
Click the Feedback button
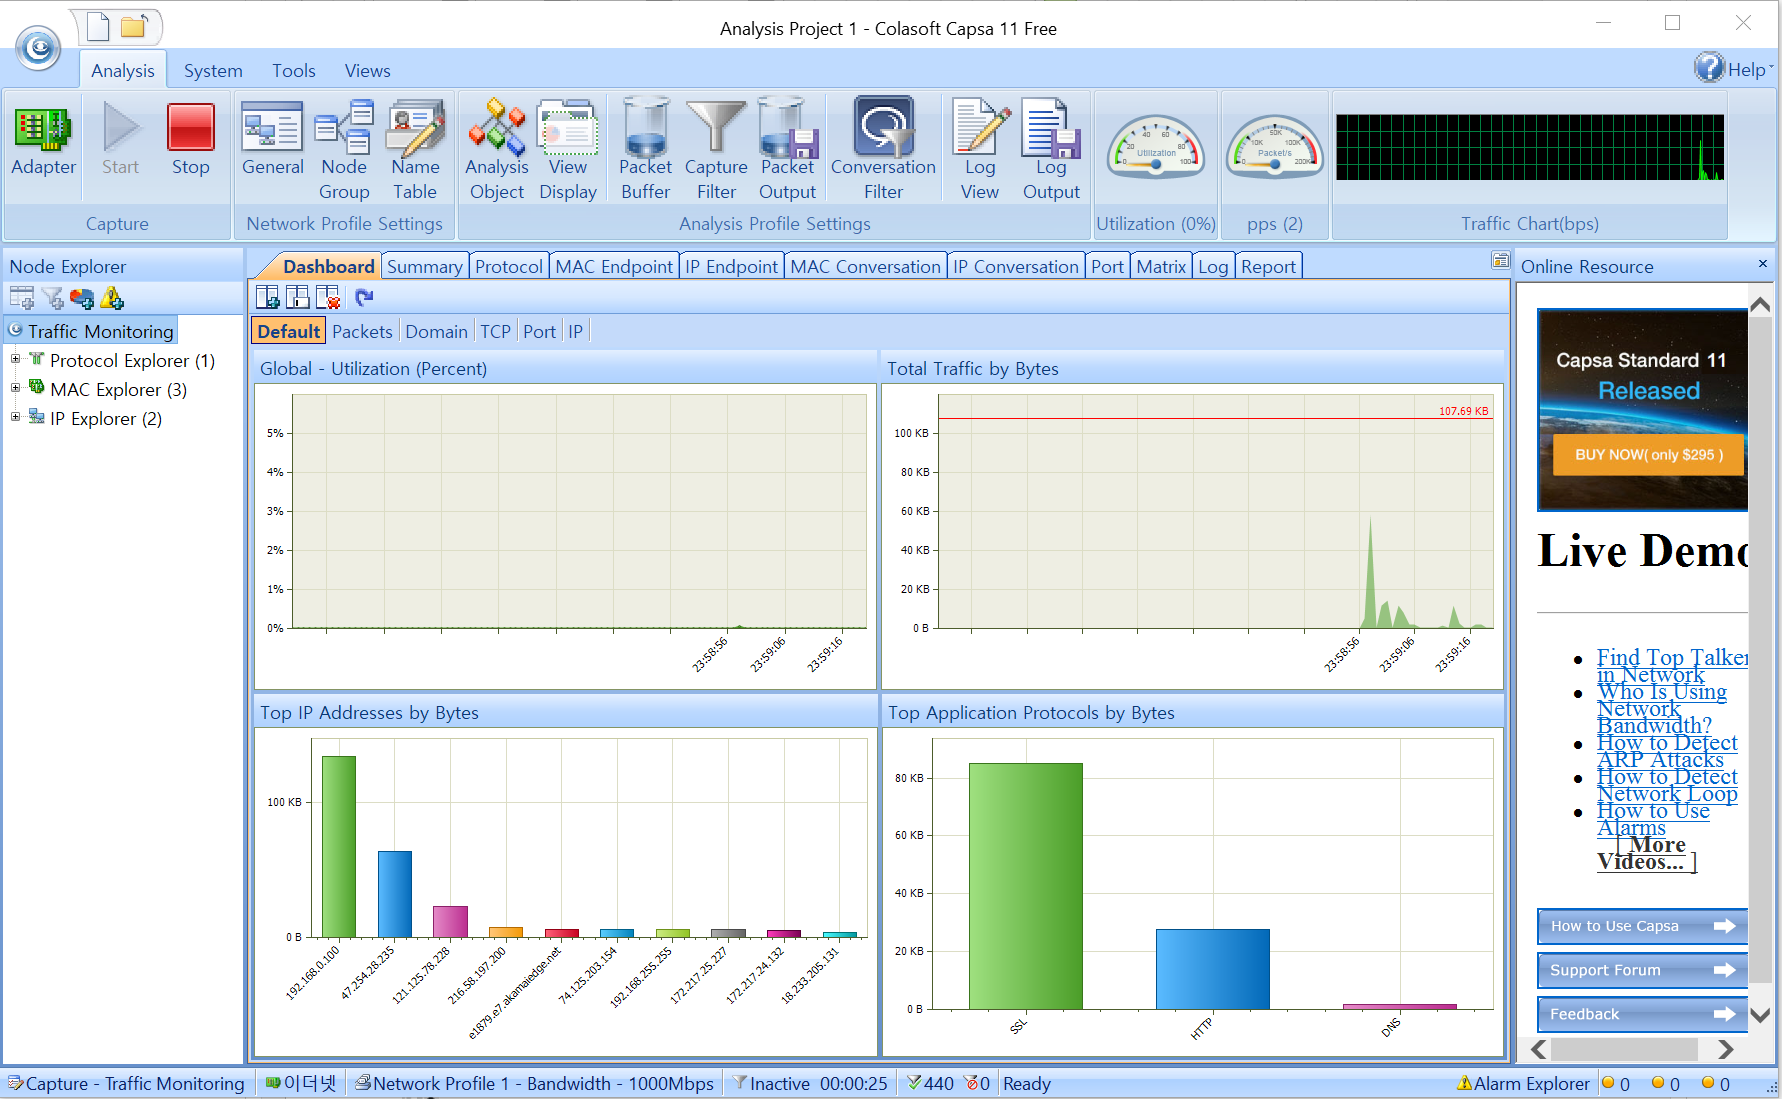(x=1642, y=1014)
